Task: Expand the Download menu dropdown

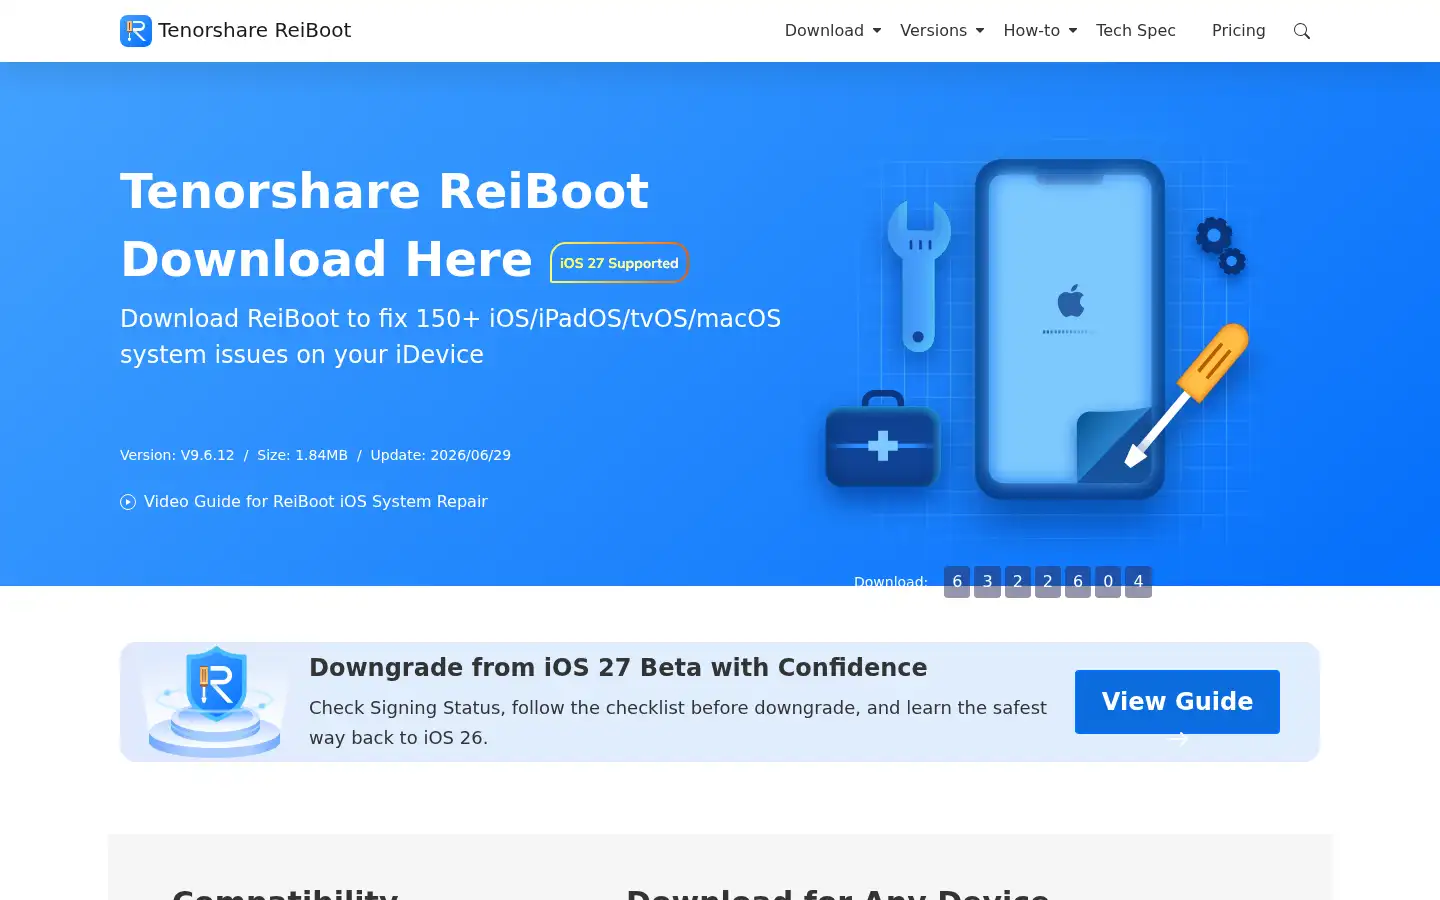Action: [833, 31]
